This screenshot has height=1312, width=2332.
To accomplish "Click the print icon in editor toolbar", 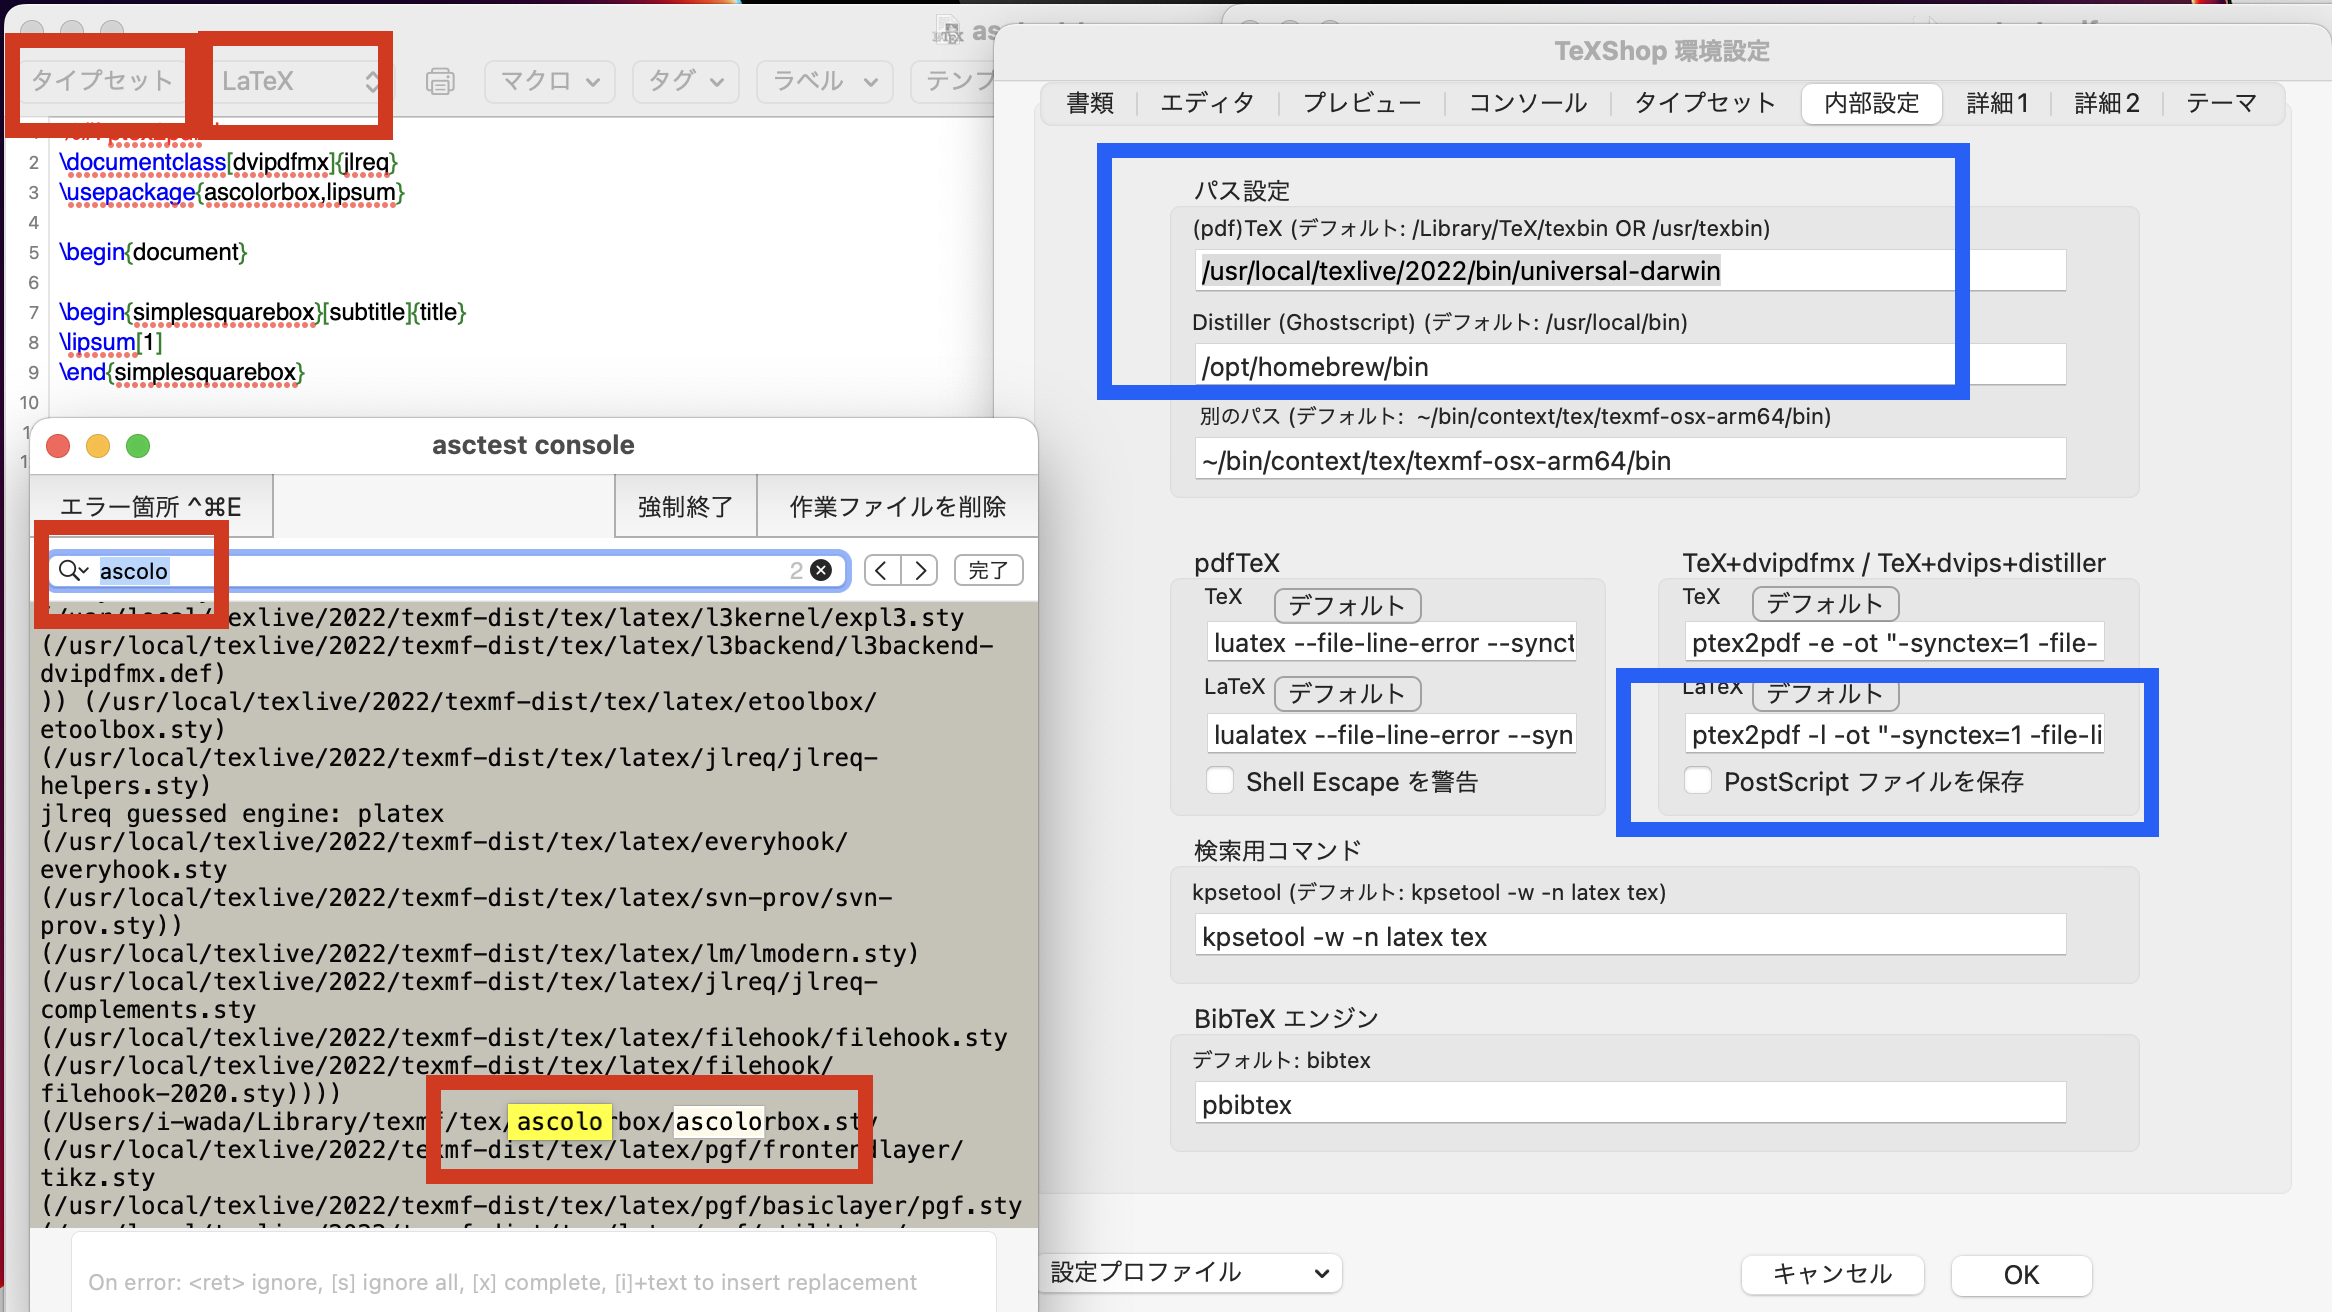I will point(440,81).
